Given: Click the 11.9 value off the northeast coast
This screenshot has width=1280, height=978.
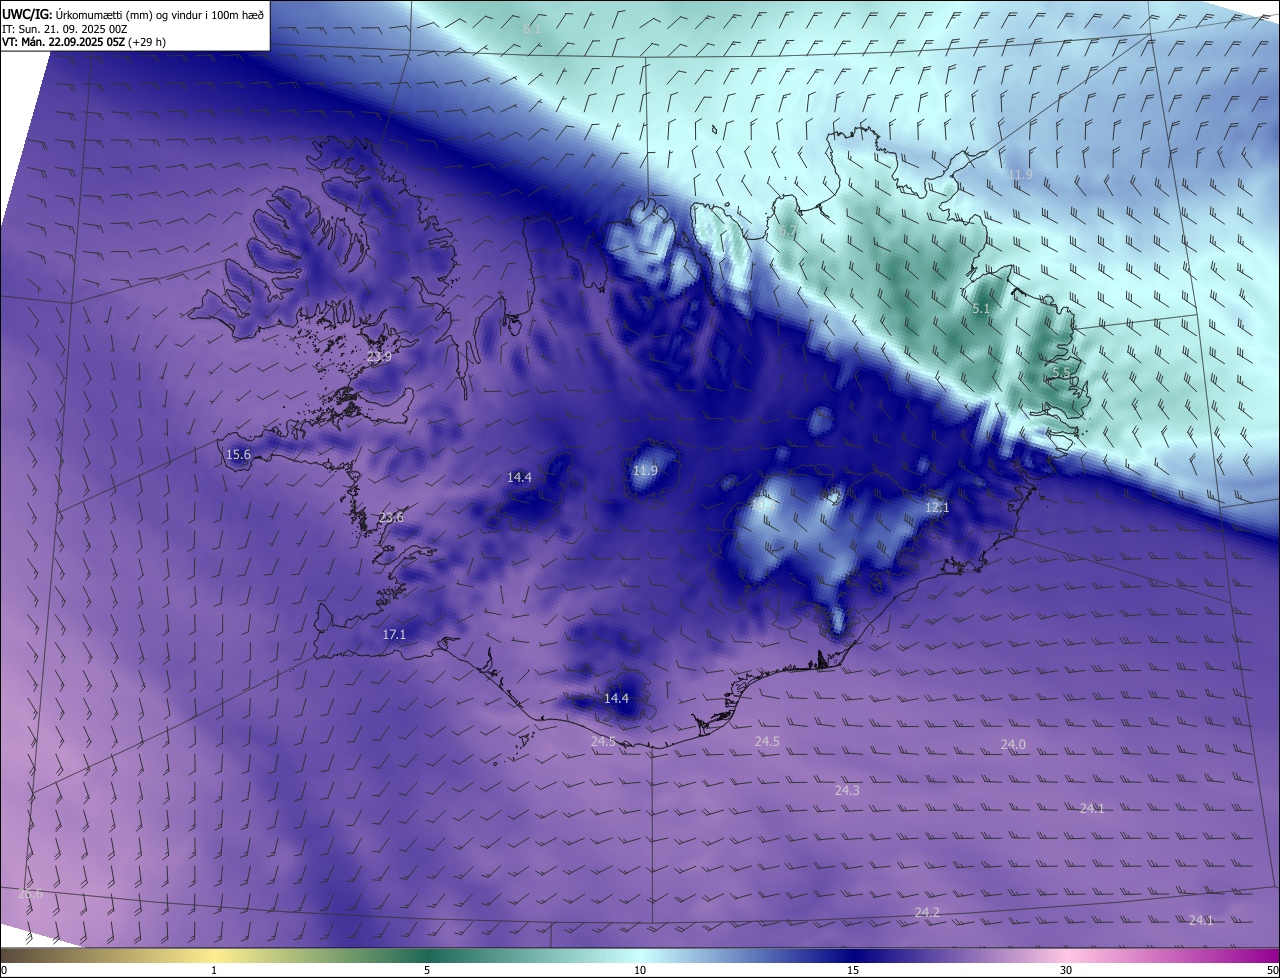Looking at the screenshot, I should [x=1019, y=174].
